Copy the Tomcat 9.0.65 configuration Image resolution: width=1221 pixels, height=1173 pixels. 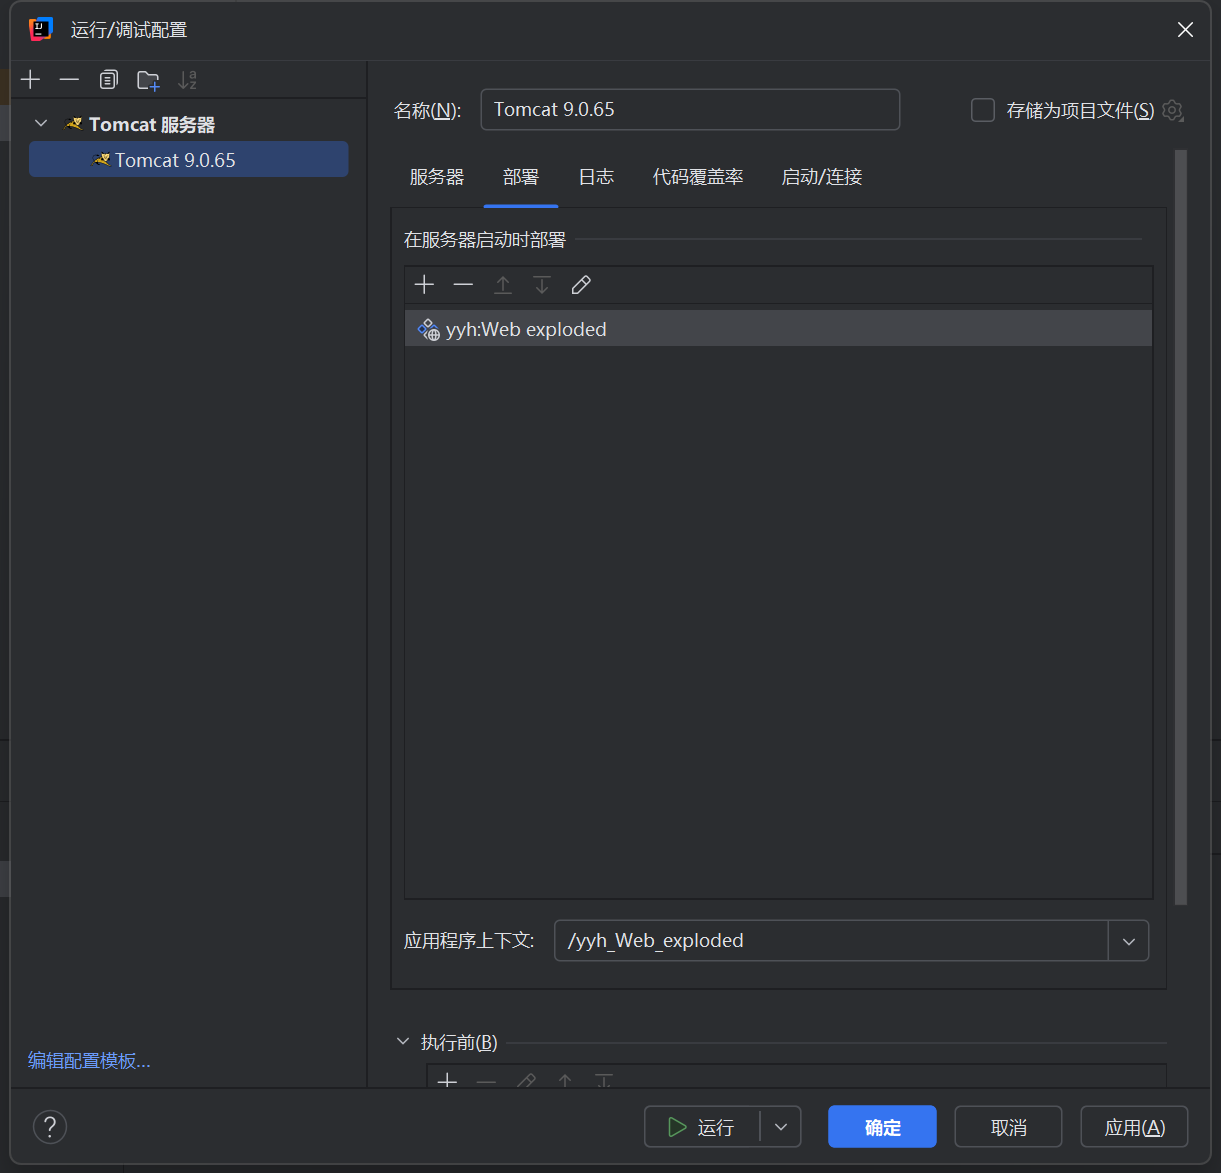pyautogui.click(x=108, y=79)
